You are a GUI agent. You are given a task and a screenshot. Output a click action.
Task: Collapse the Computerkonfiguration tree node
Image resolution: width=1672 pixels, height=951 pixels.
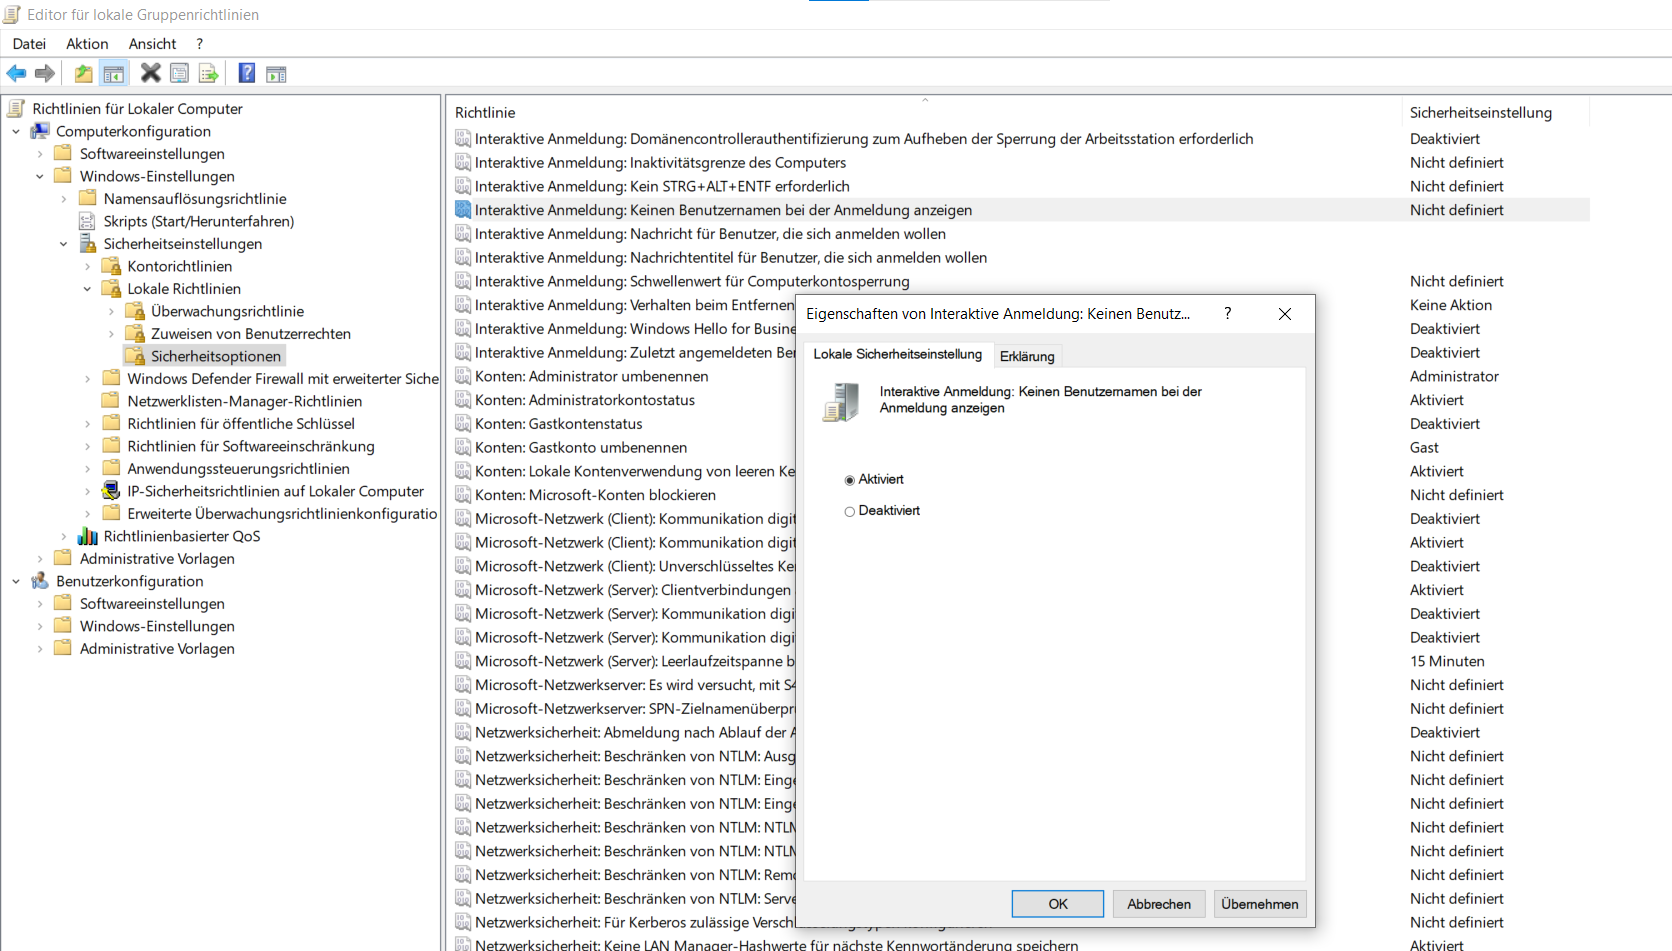pos(16,132)
